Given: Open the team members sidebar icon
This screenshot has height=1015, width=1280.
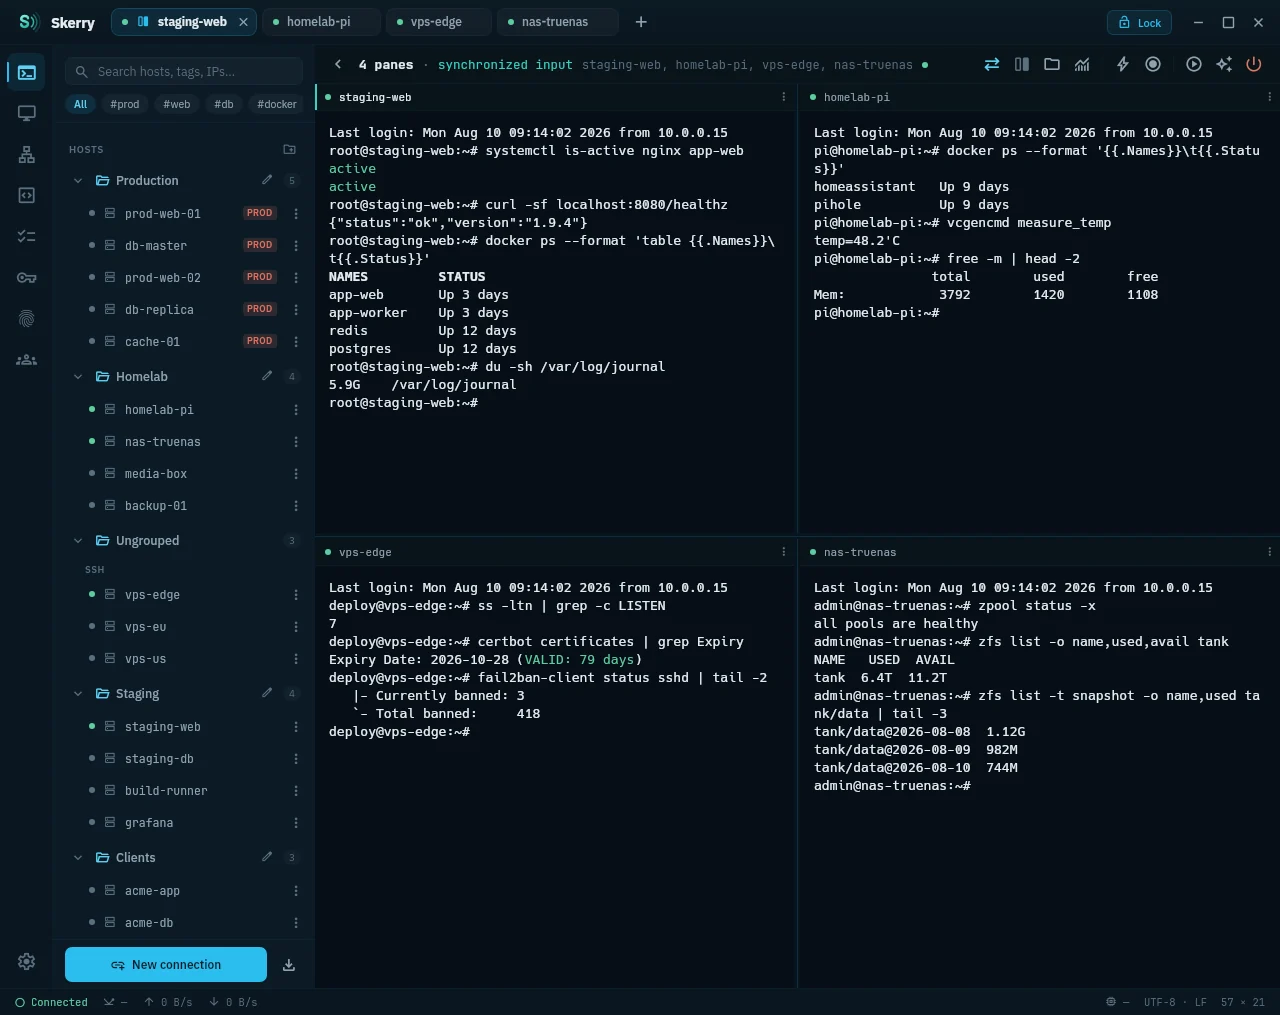Looking at the screenshot, I should [27, 359].
